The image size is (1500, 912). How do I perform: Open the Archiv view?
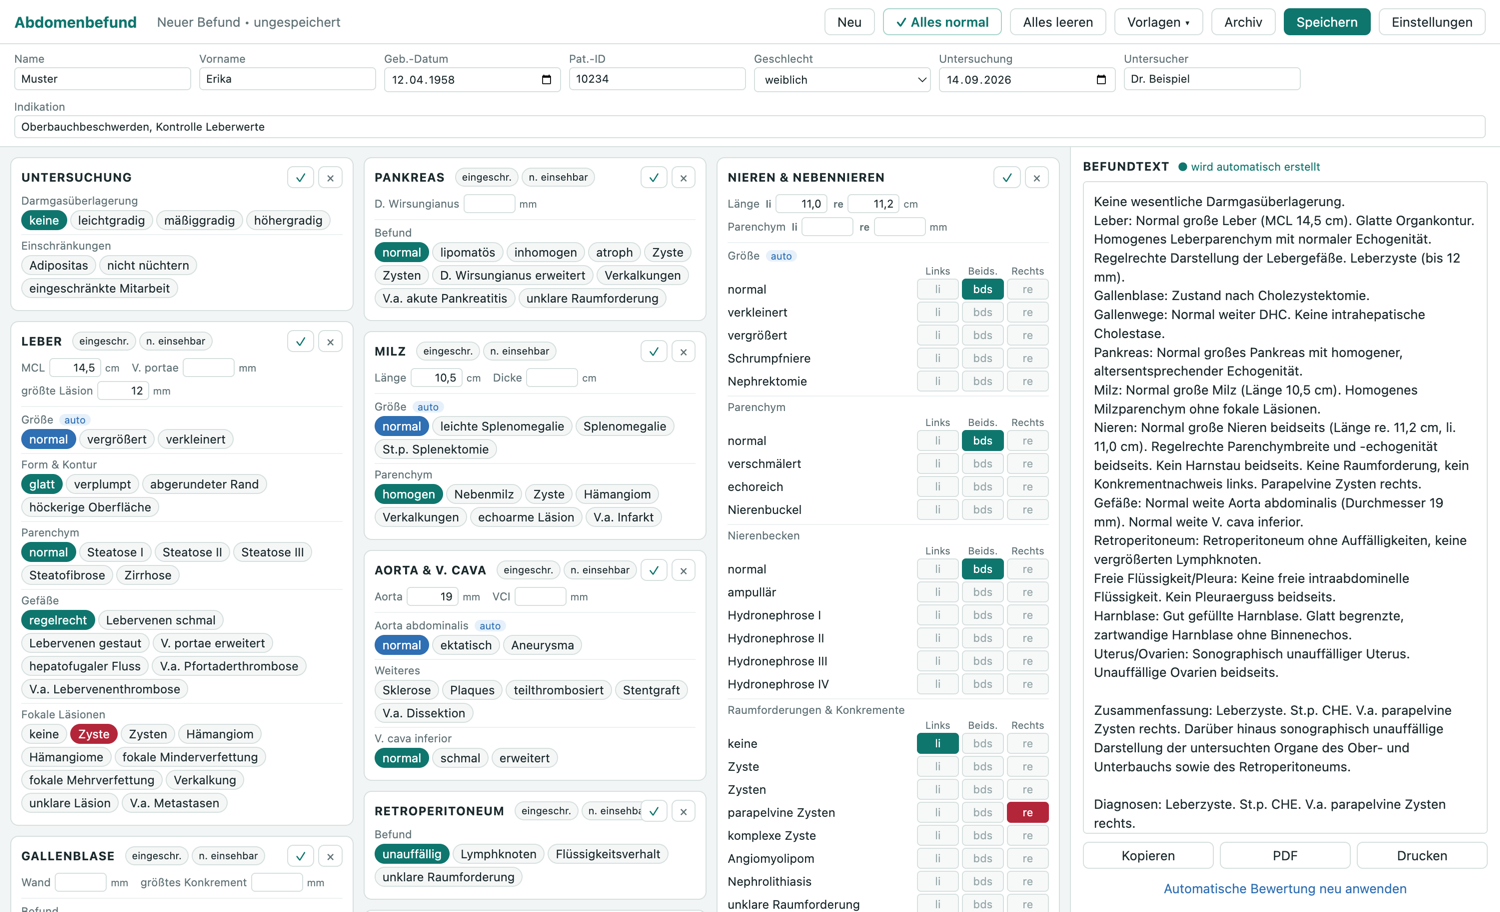pos(1243,22)
